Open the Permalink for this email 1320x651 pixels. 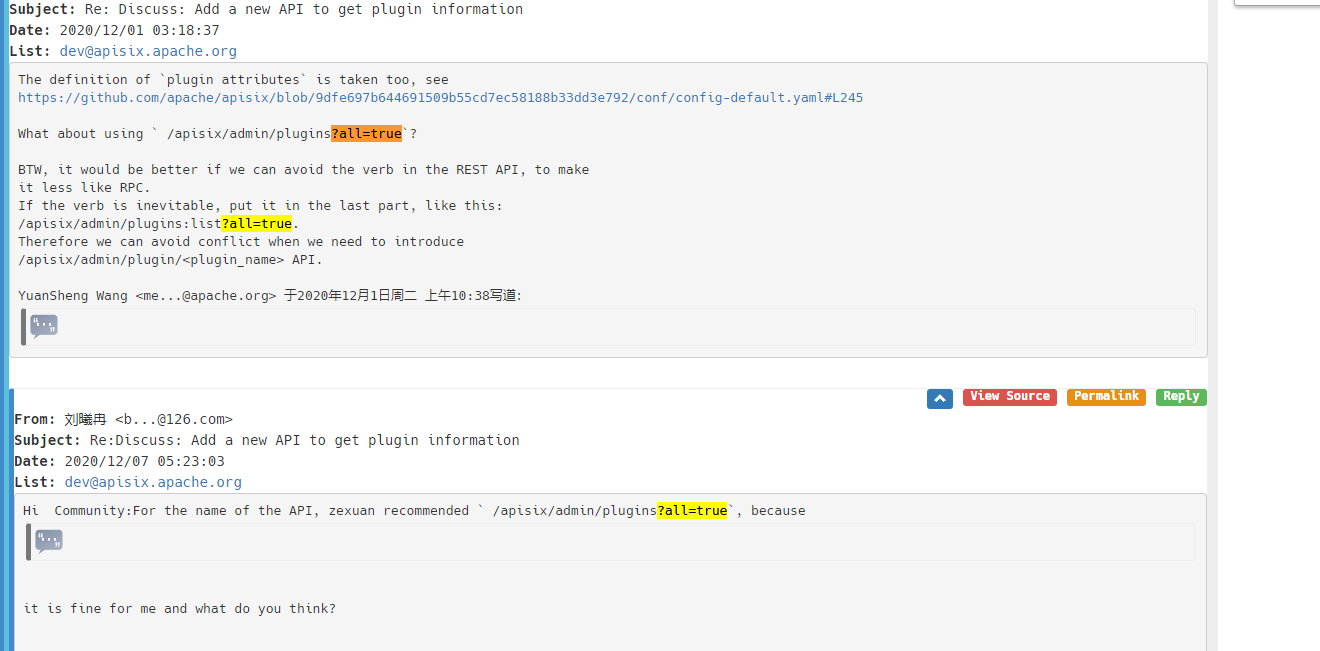(x=1106, y=397)
